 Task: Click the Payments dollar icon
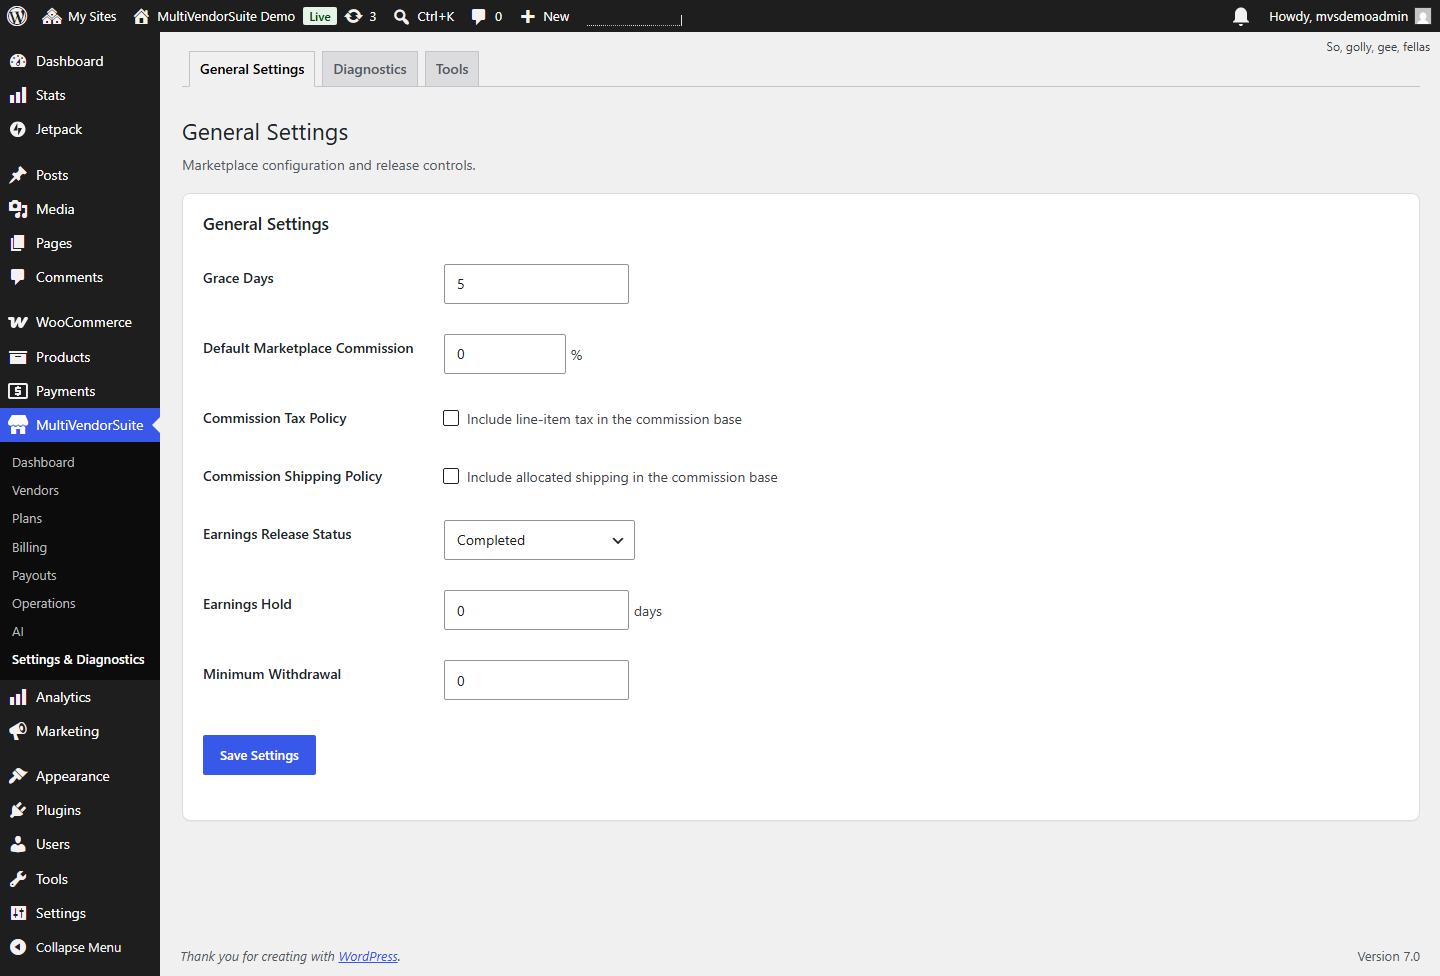18,391
